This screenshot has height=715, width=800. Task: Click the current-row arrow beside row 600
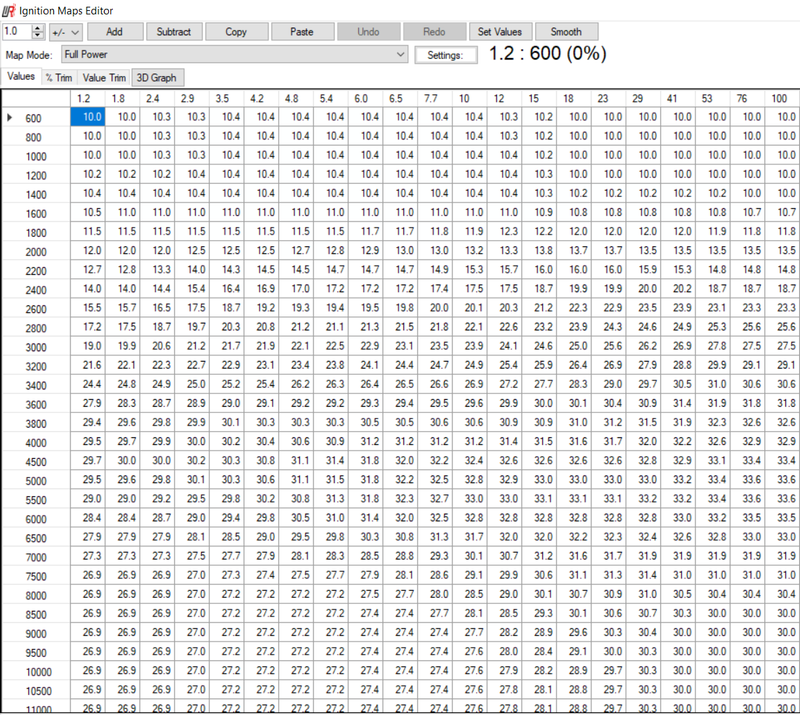[x=9, y=118]
